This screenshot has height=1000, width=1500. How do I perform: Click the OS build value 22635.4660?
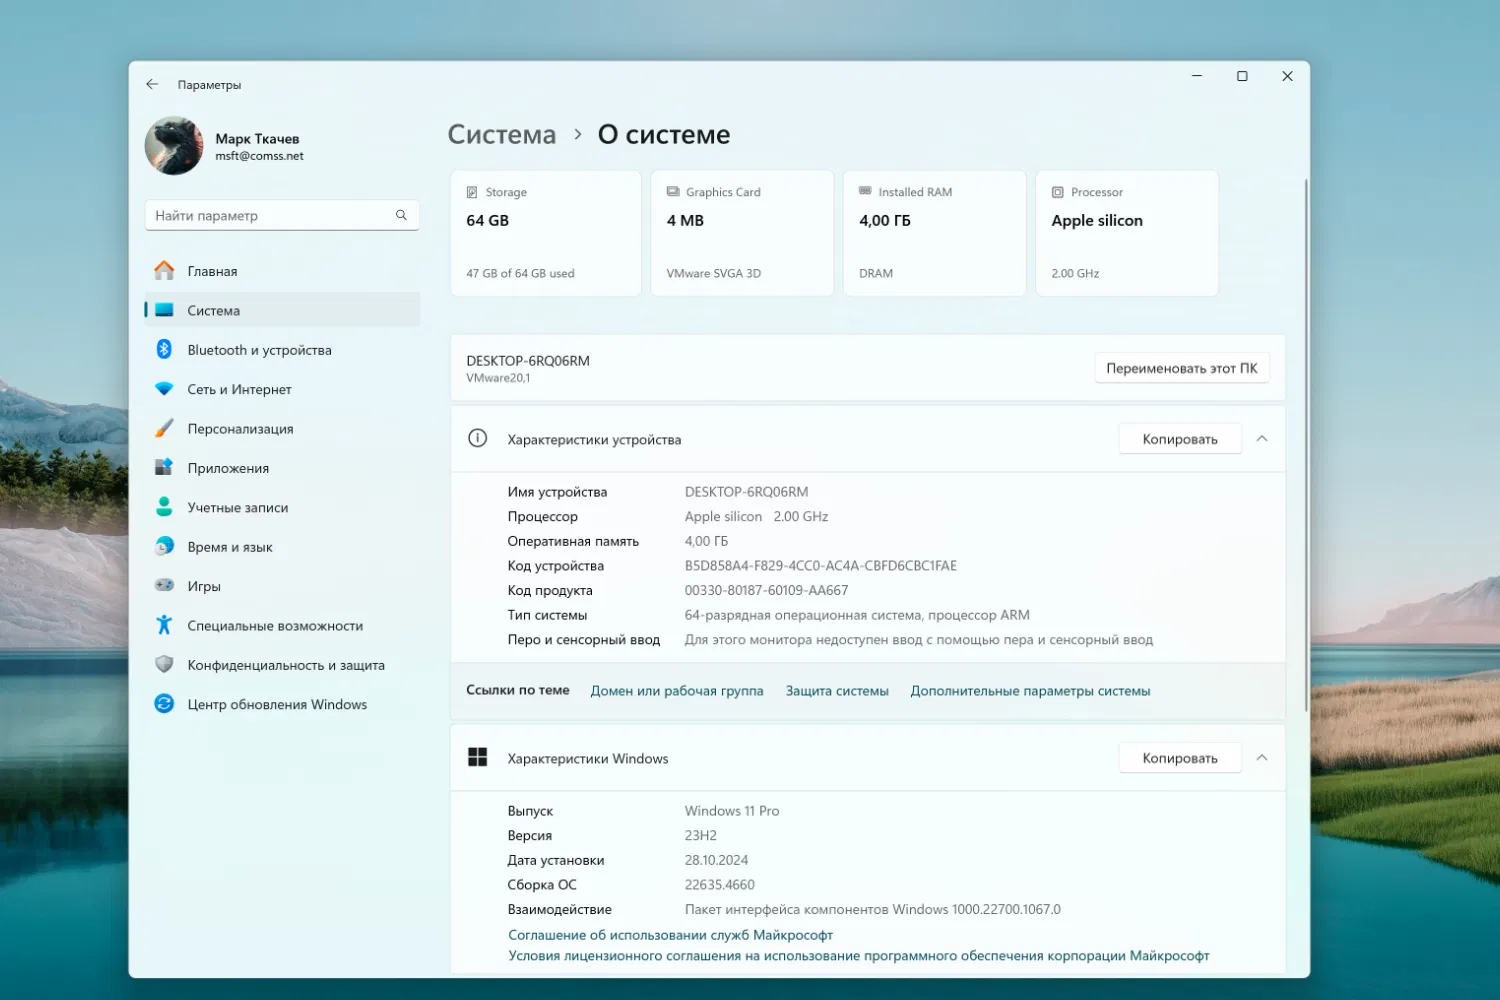(720, 885)
